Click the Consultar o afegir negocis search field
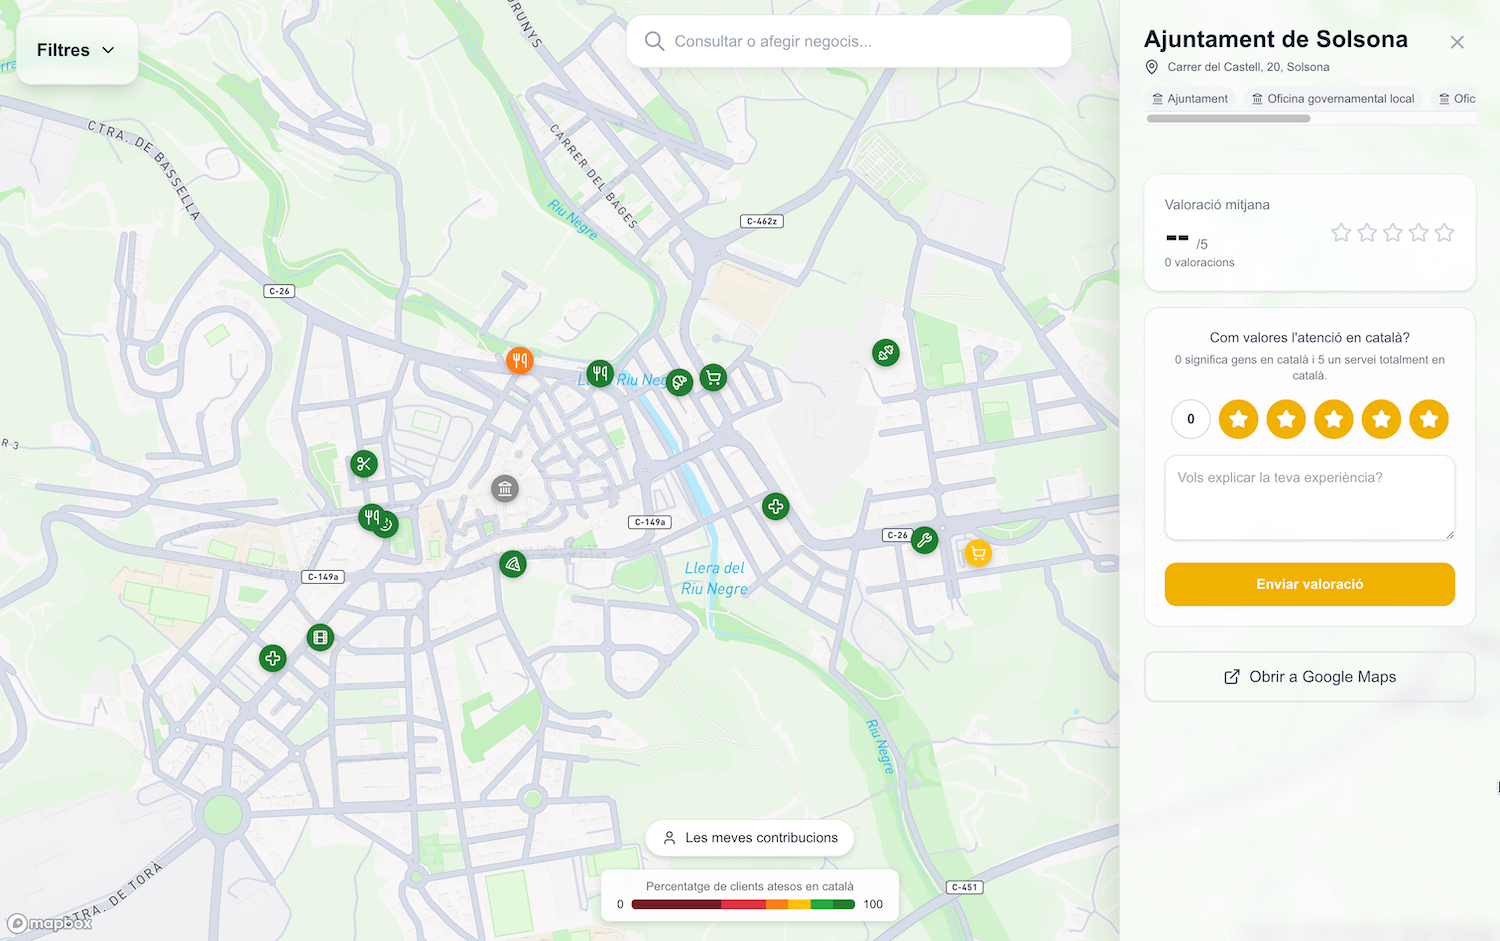Image resolution: width=1500 pixels, height=941 pixels. click(850, 41)
